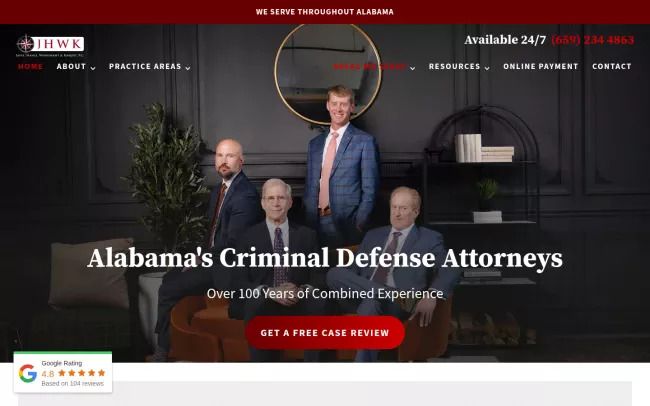Open the Google Rating reviews widget
This screenshot has width=650, height=406.
(63, 372)
